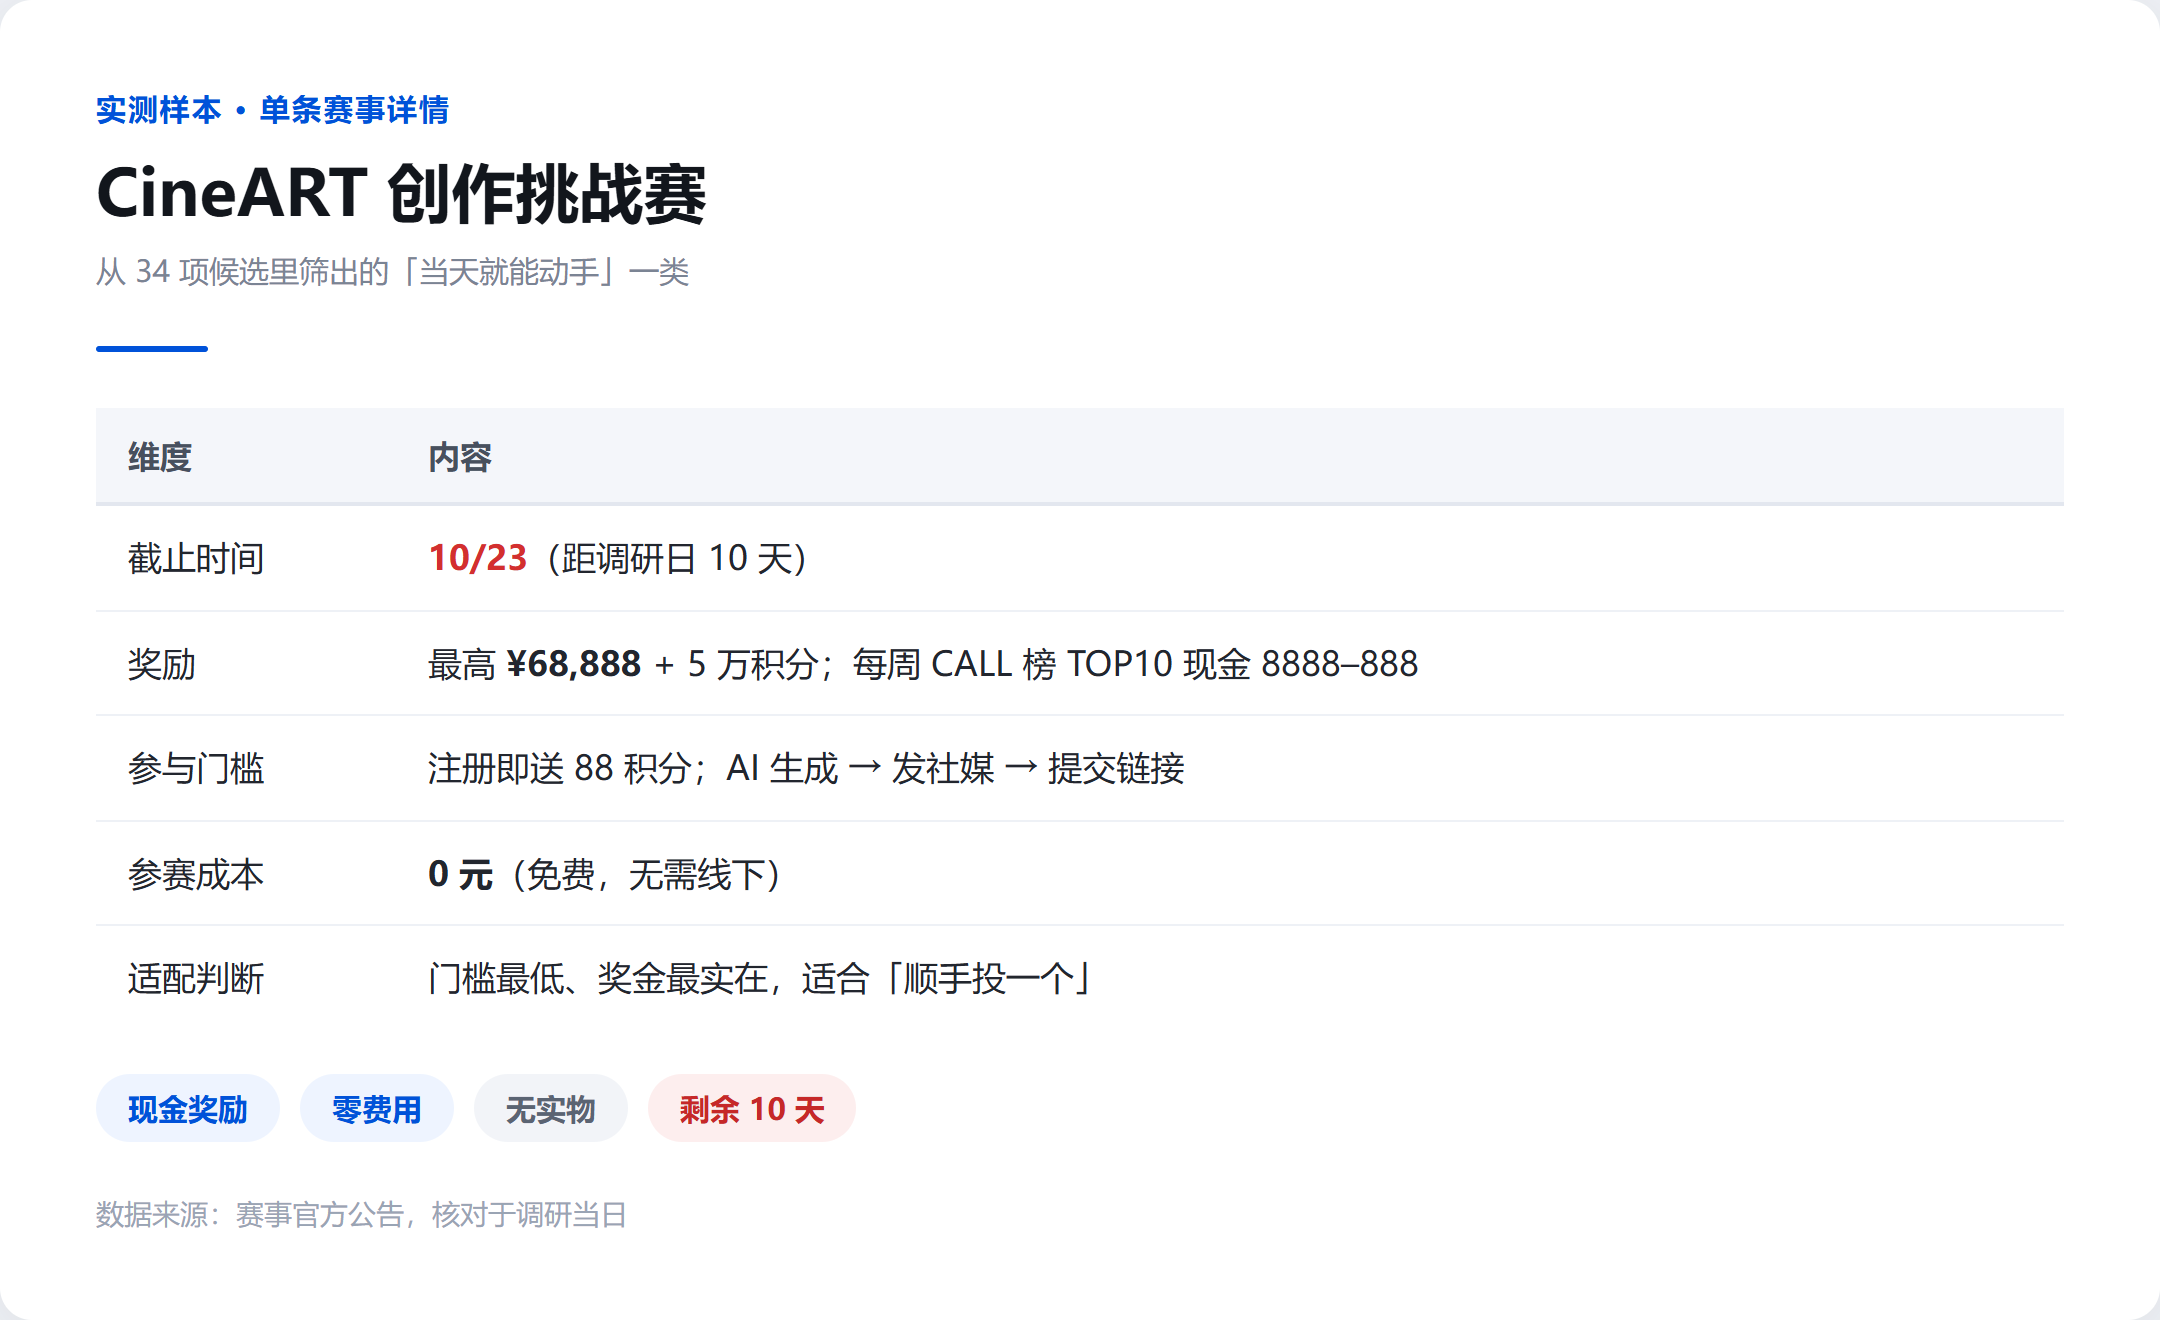Click '(免费,无需线下)' text
2160x1320 pixels.
click(647, 875)
